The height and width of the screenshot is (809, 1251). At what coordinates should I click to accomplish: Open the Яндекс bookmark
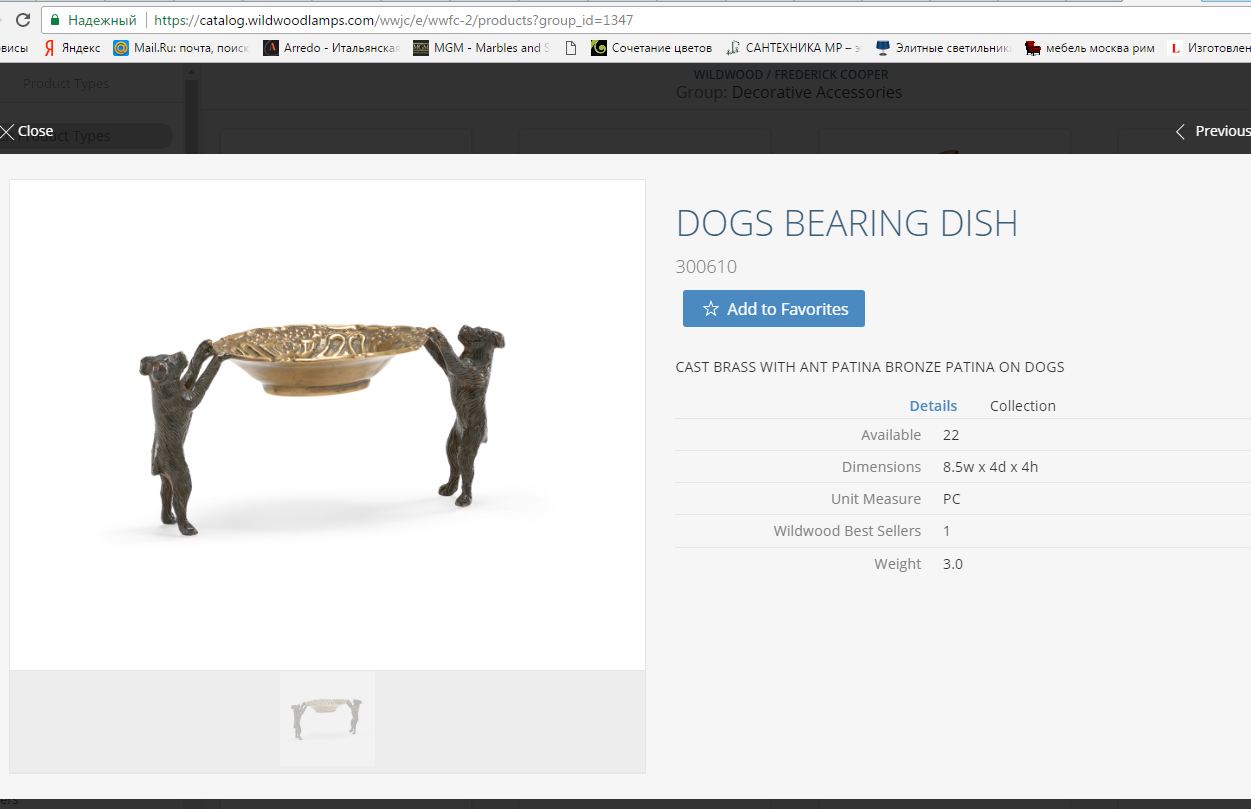72,48
